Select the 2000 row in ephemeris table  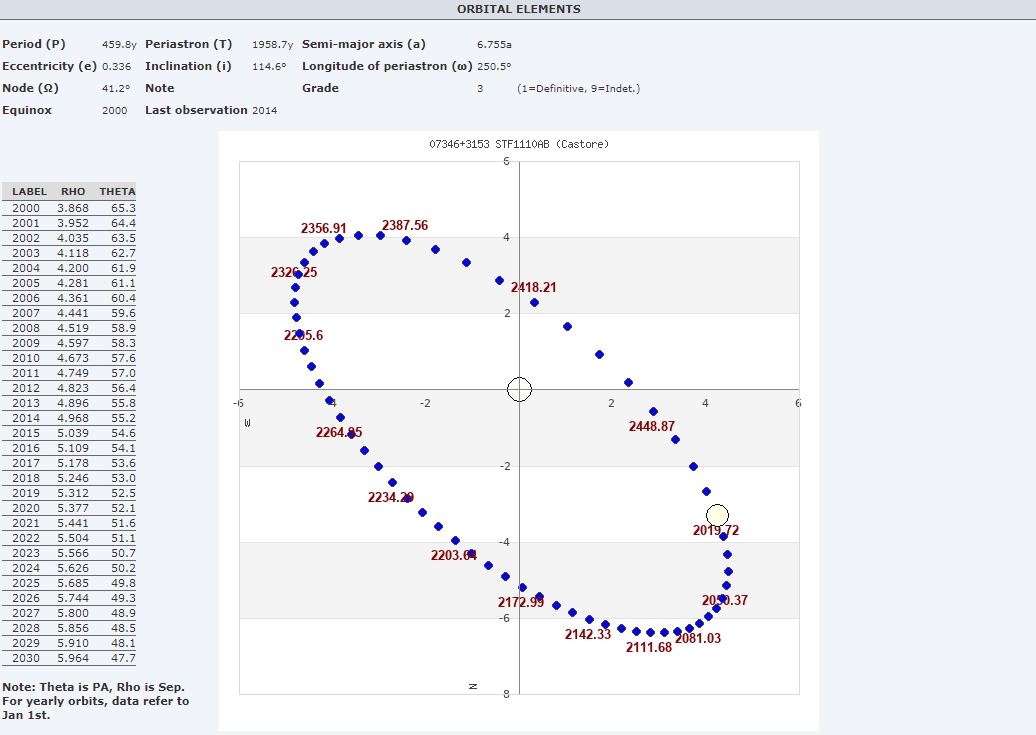(69, 208)
